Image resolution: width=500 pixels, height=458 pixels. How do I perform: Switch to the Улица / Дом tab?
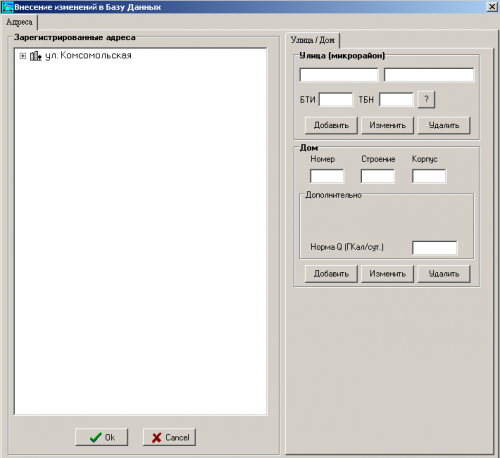coord(312,40)
